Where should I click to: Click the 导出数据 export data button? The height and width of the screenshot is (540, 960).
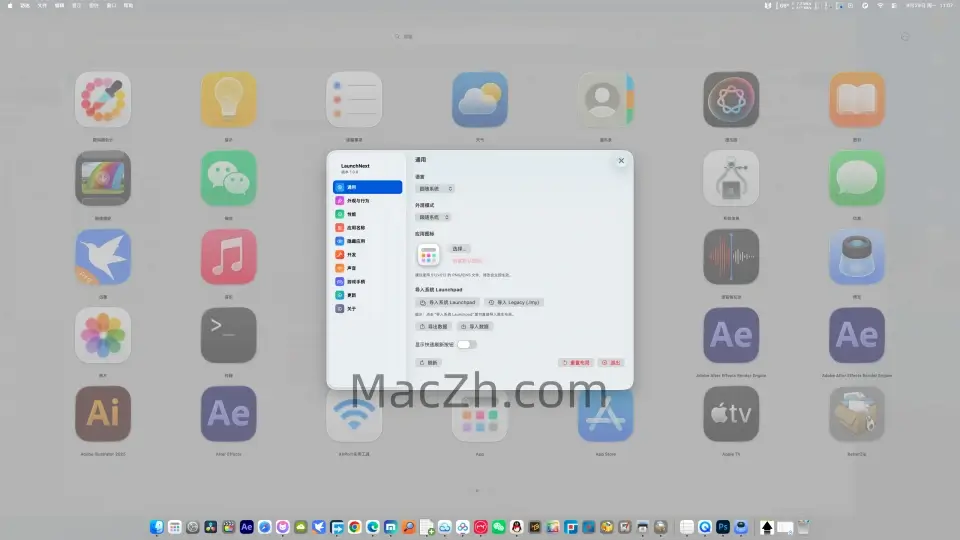(433, 326)
